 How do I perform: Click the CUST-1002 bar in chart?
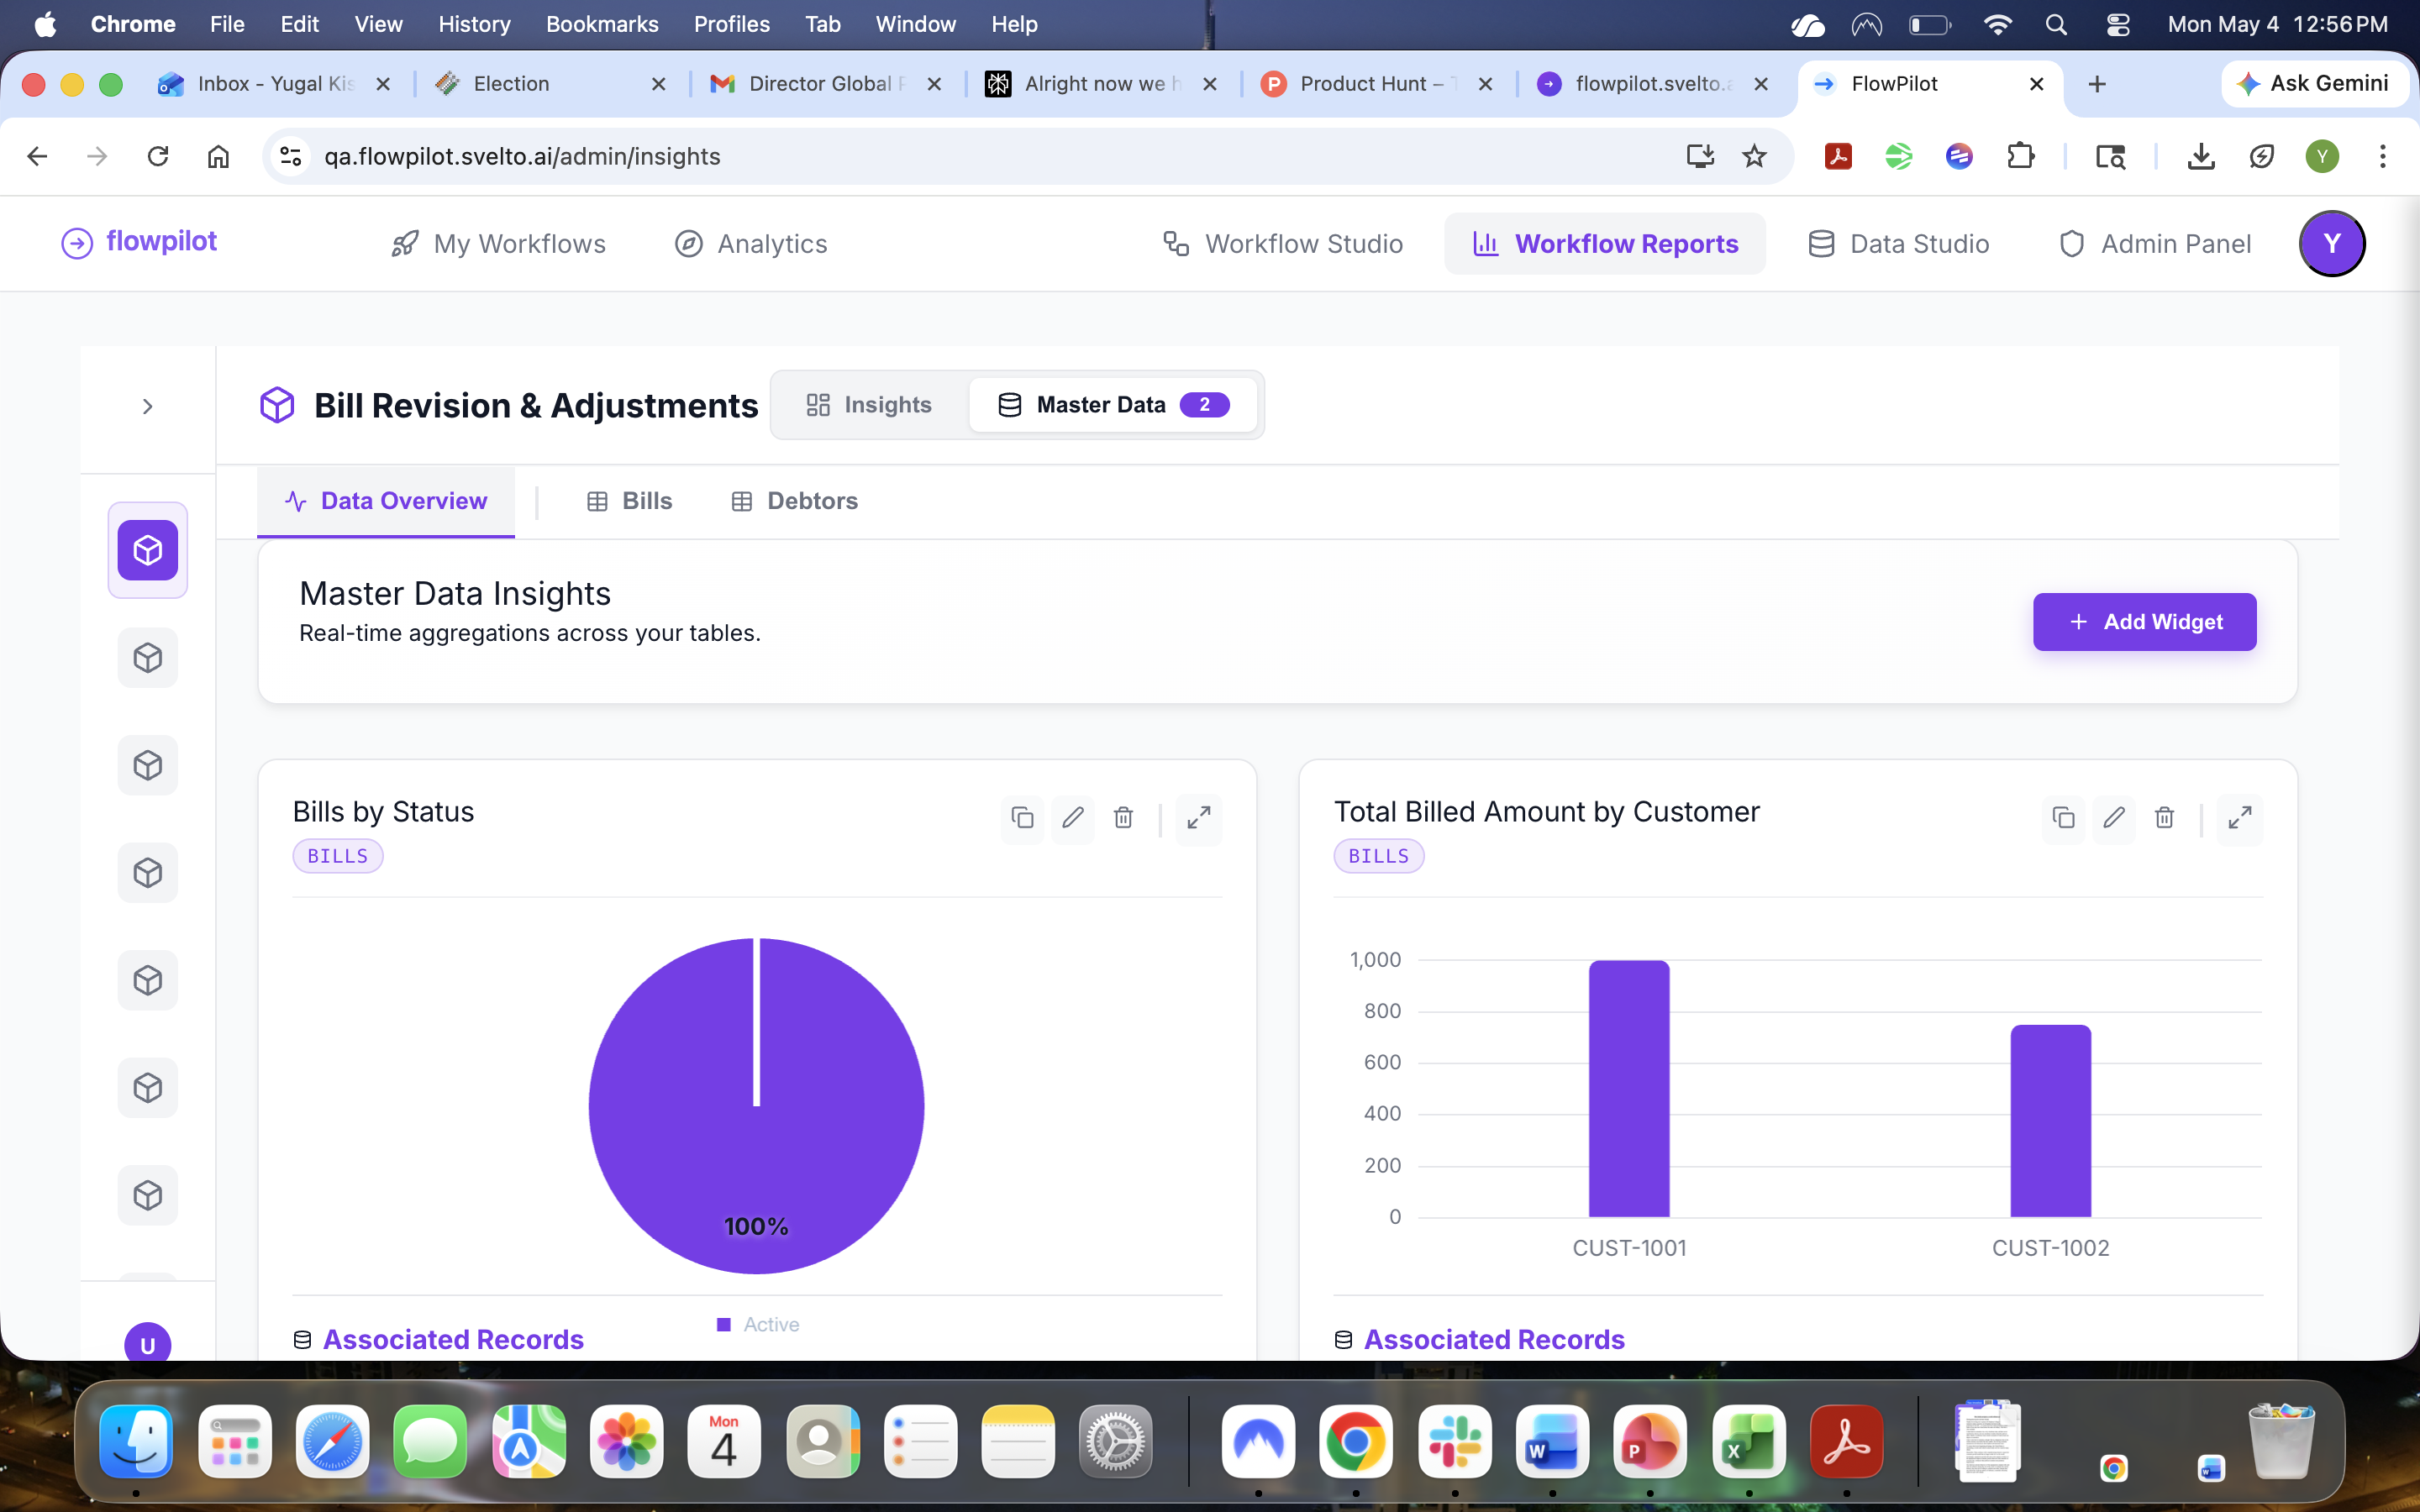(x=2050, y=1120)
